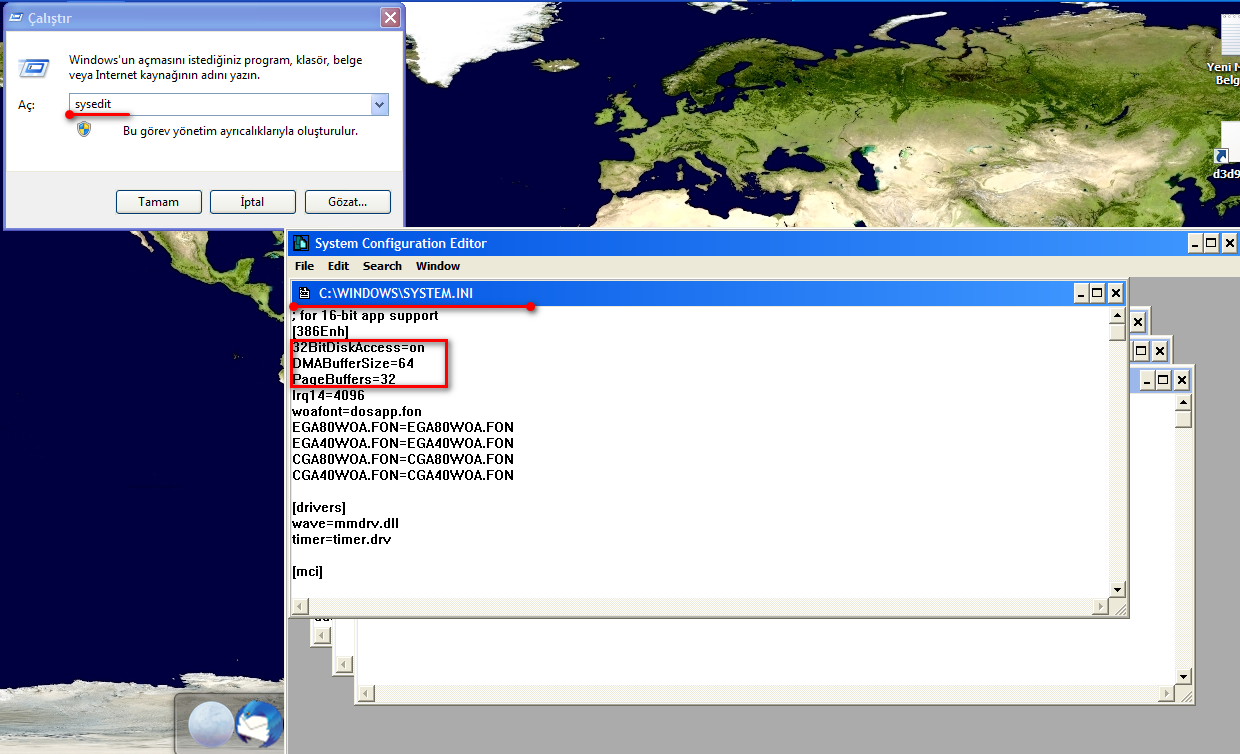Click up arrow of rearmost child window scrollbar
Screen dimensions: 1240x754
[1184, 403]
